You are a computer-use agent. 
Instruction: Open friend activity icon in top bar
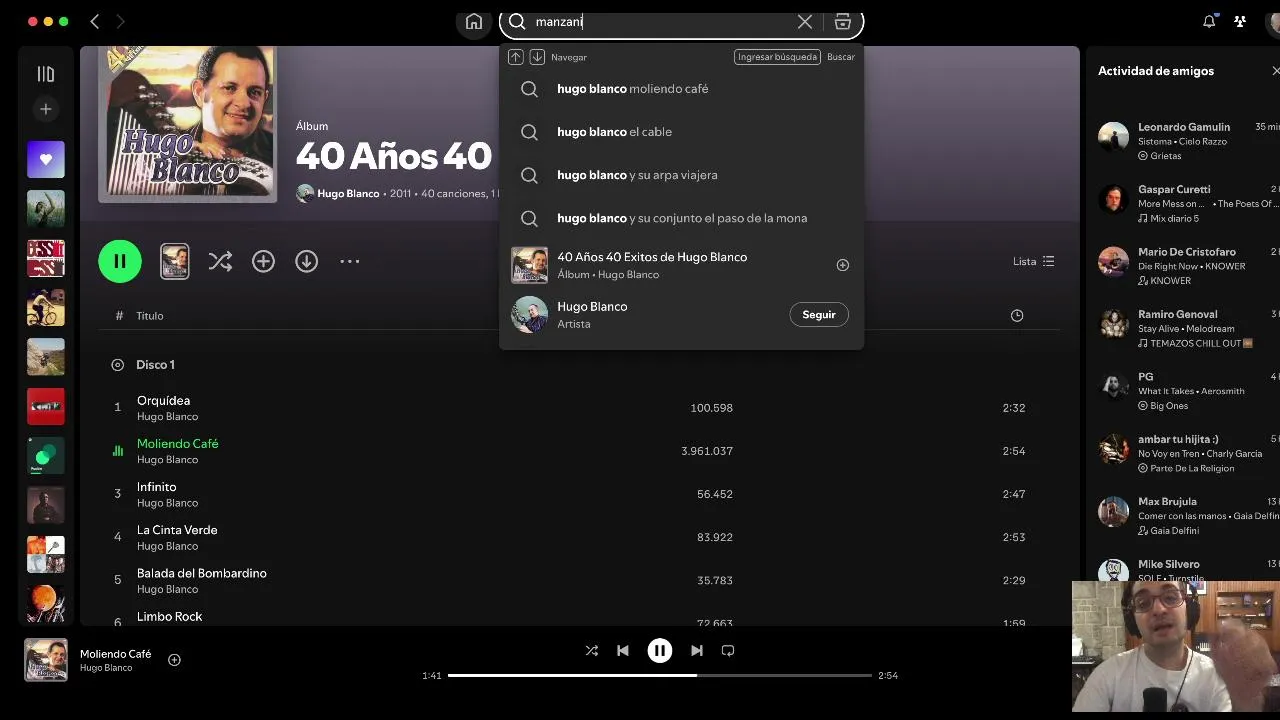coord(1240,21)
